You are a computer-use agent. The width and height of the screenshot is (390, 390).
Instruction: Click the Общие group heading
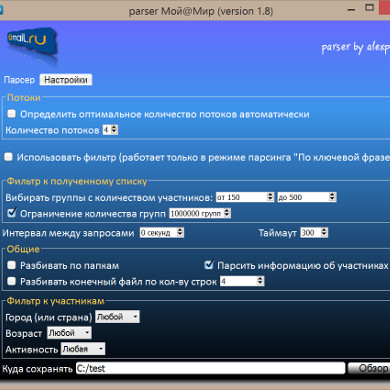23,249
